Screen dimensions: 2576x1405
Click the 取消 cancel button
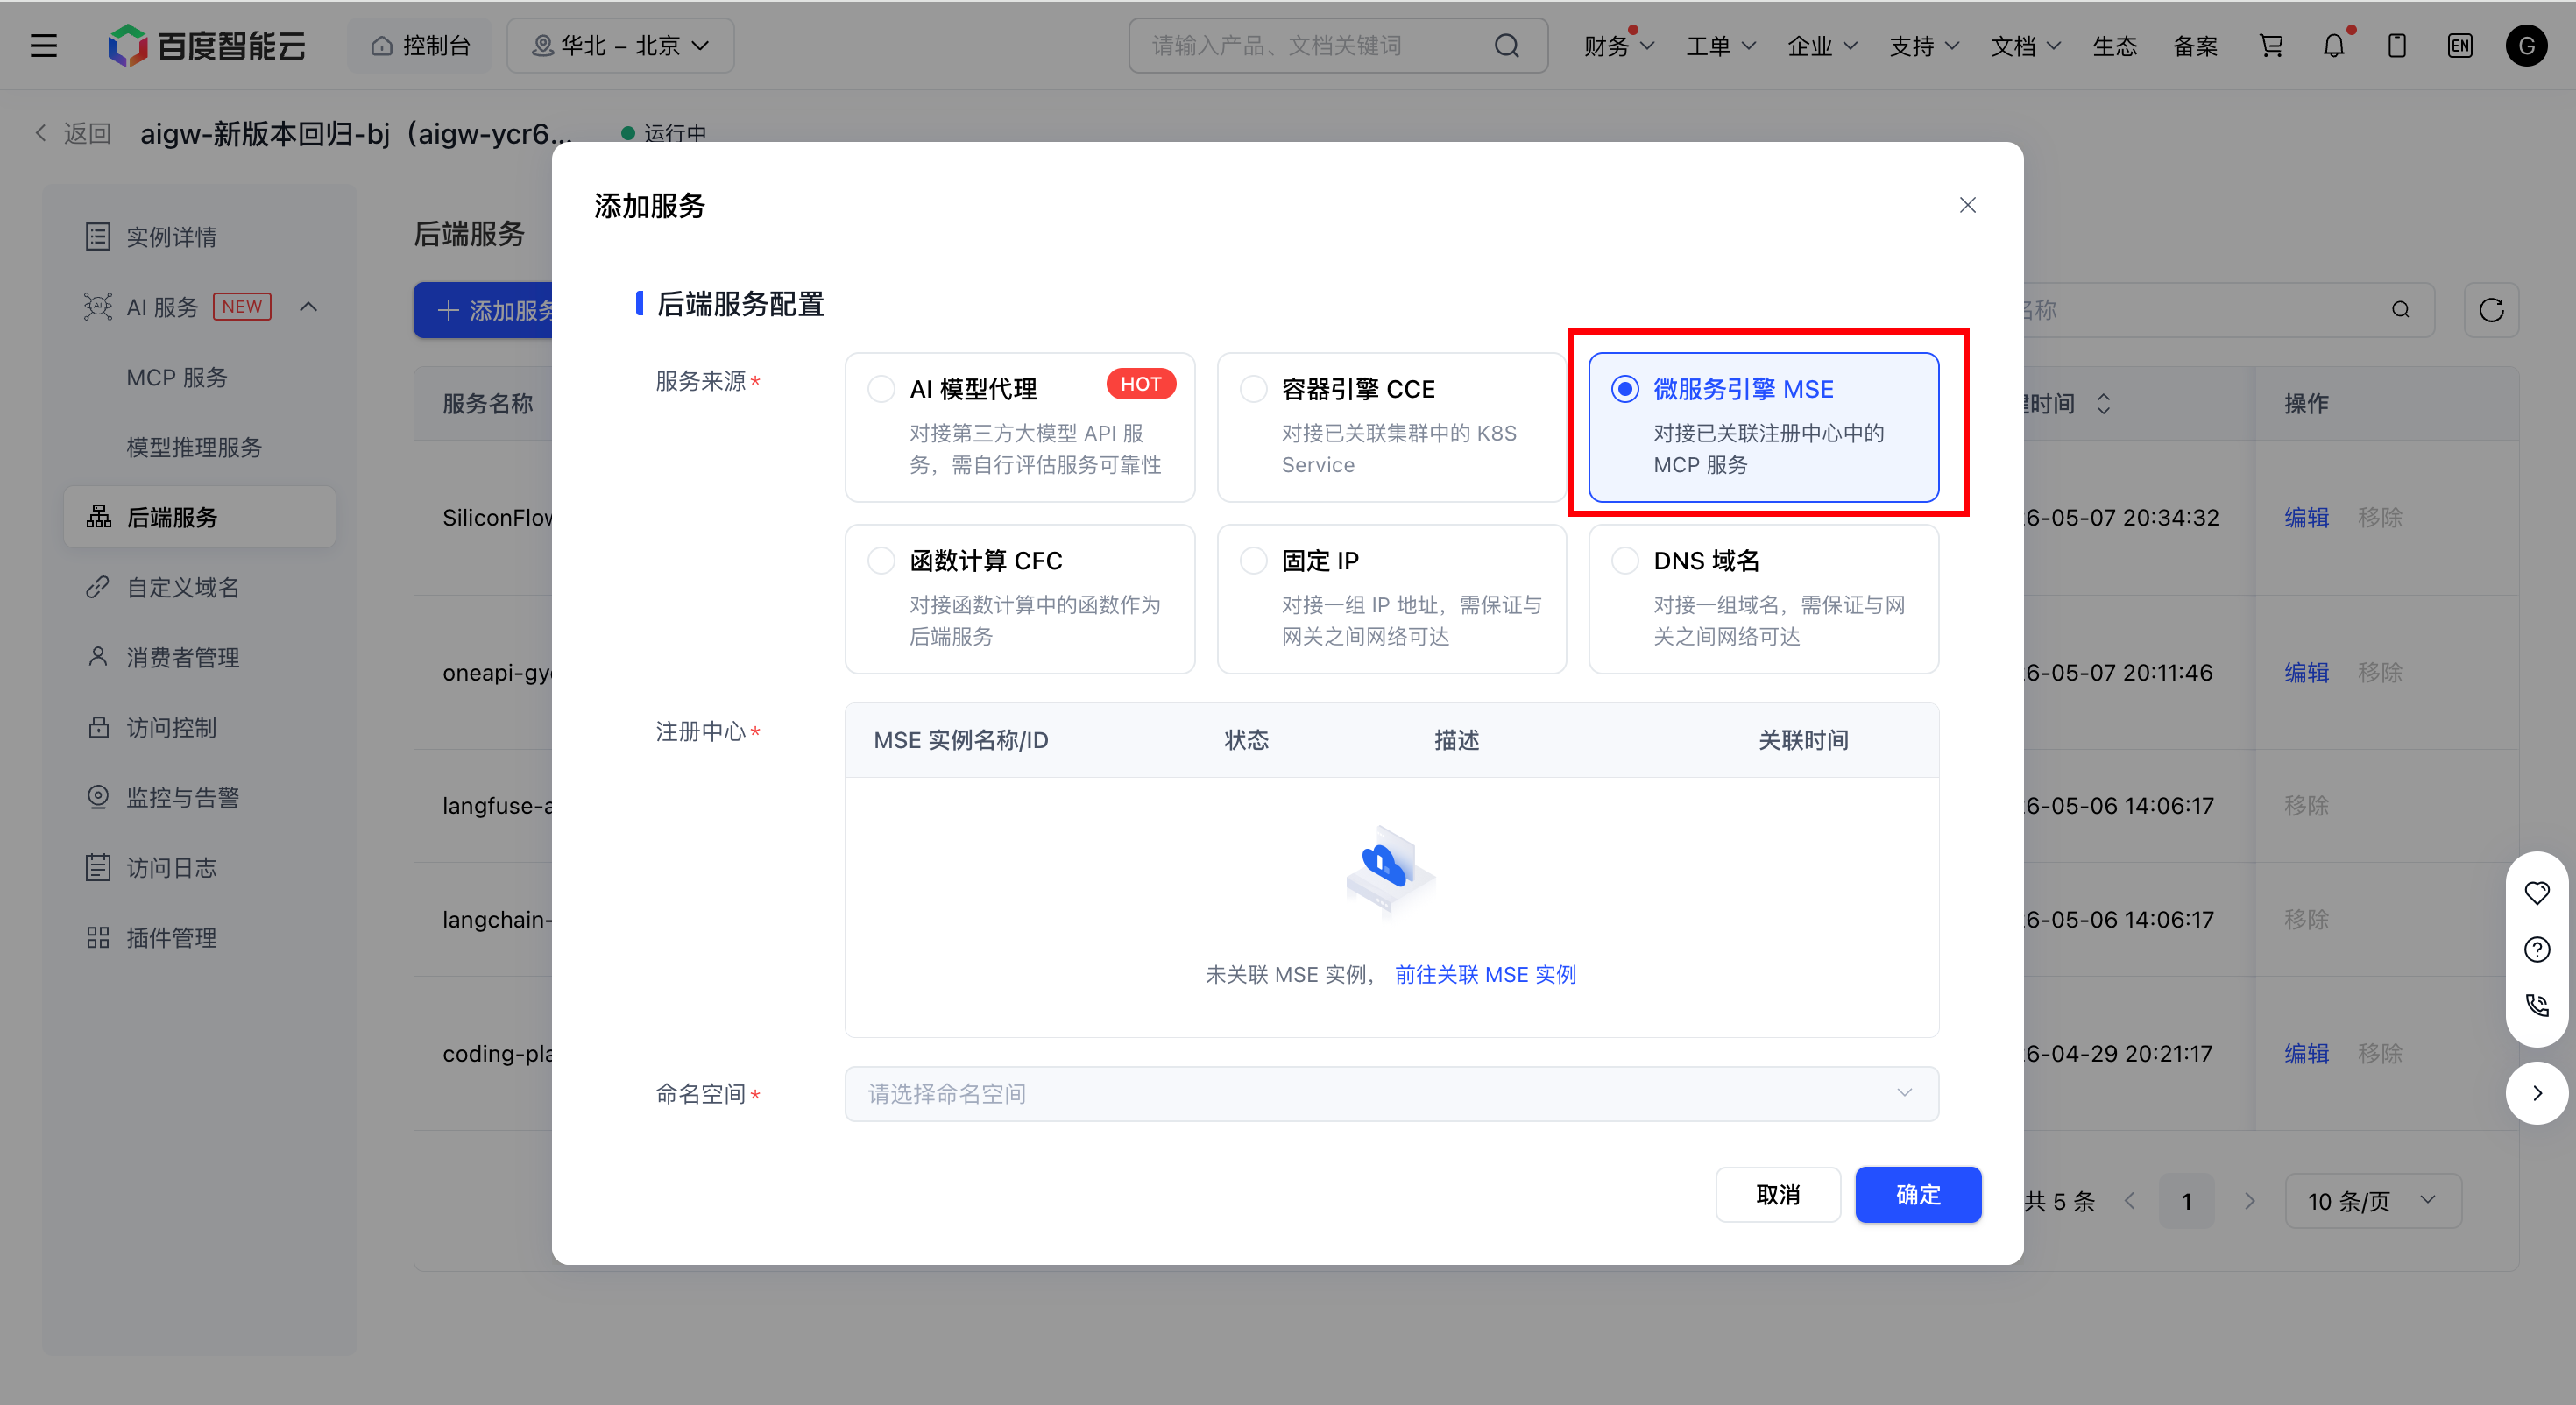pos(1778,1194)
